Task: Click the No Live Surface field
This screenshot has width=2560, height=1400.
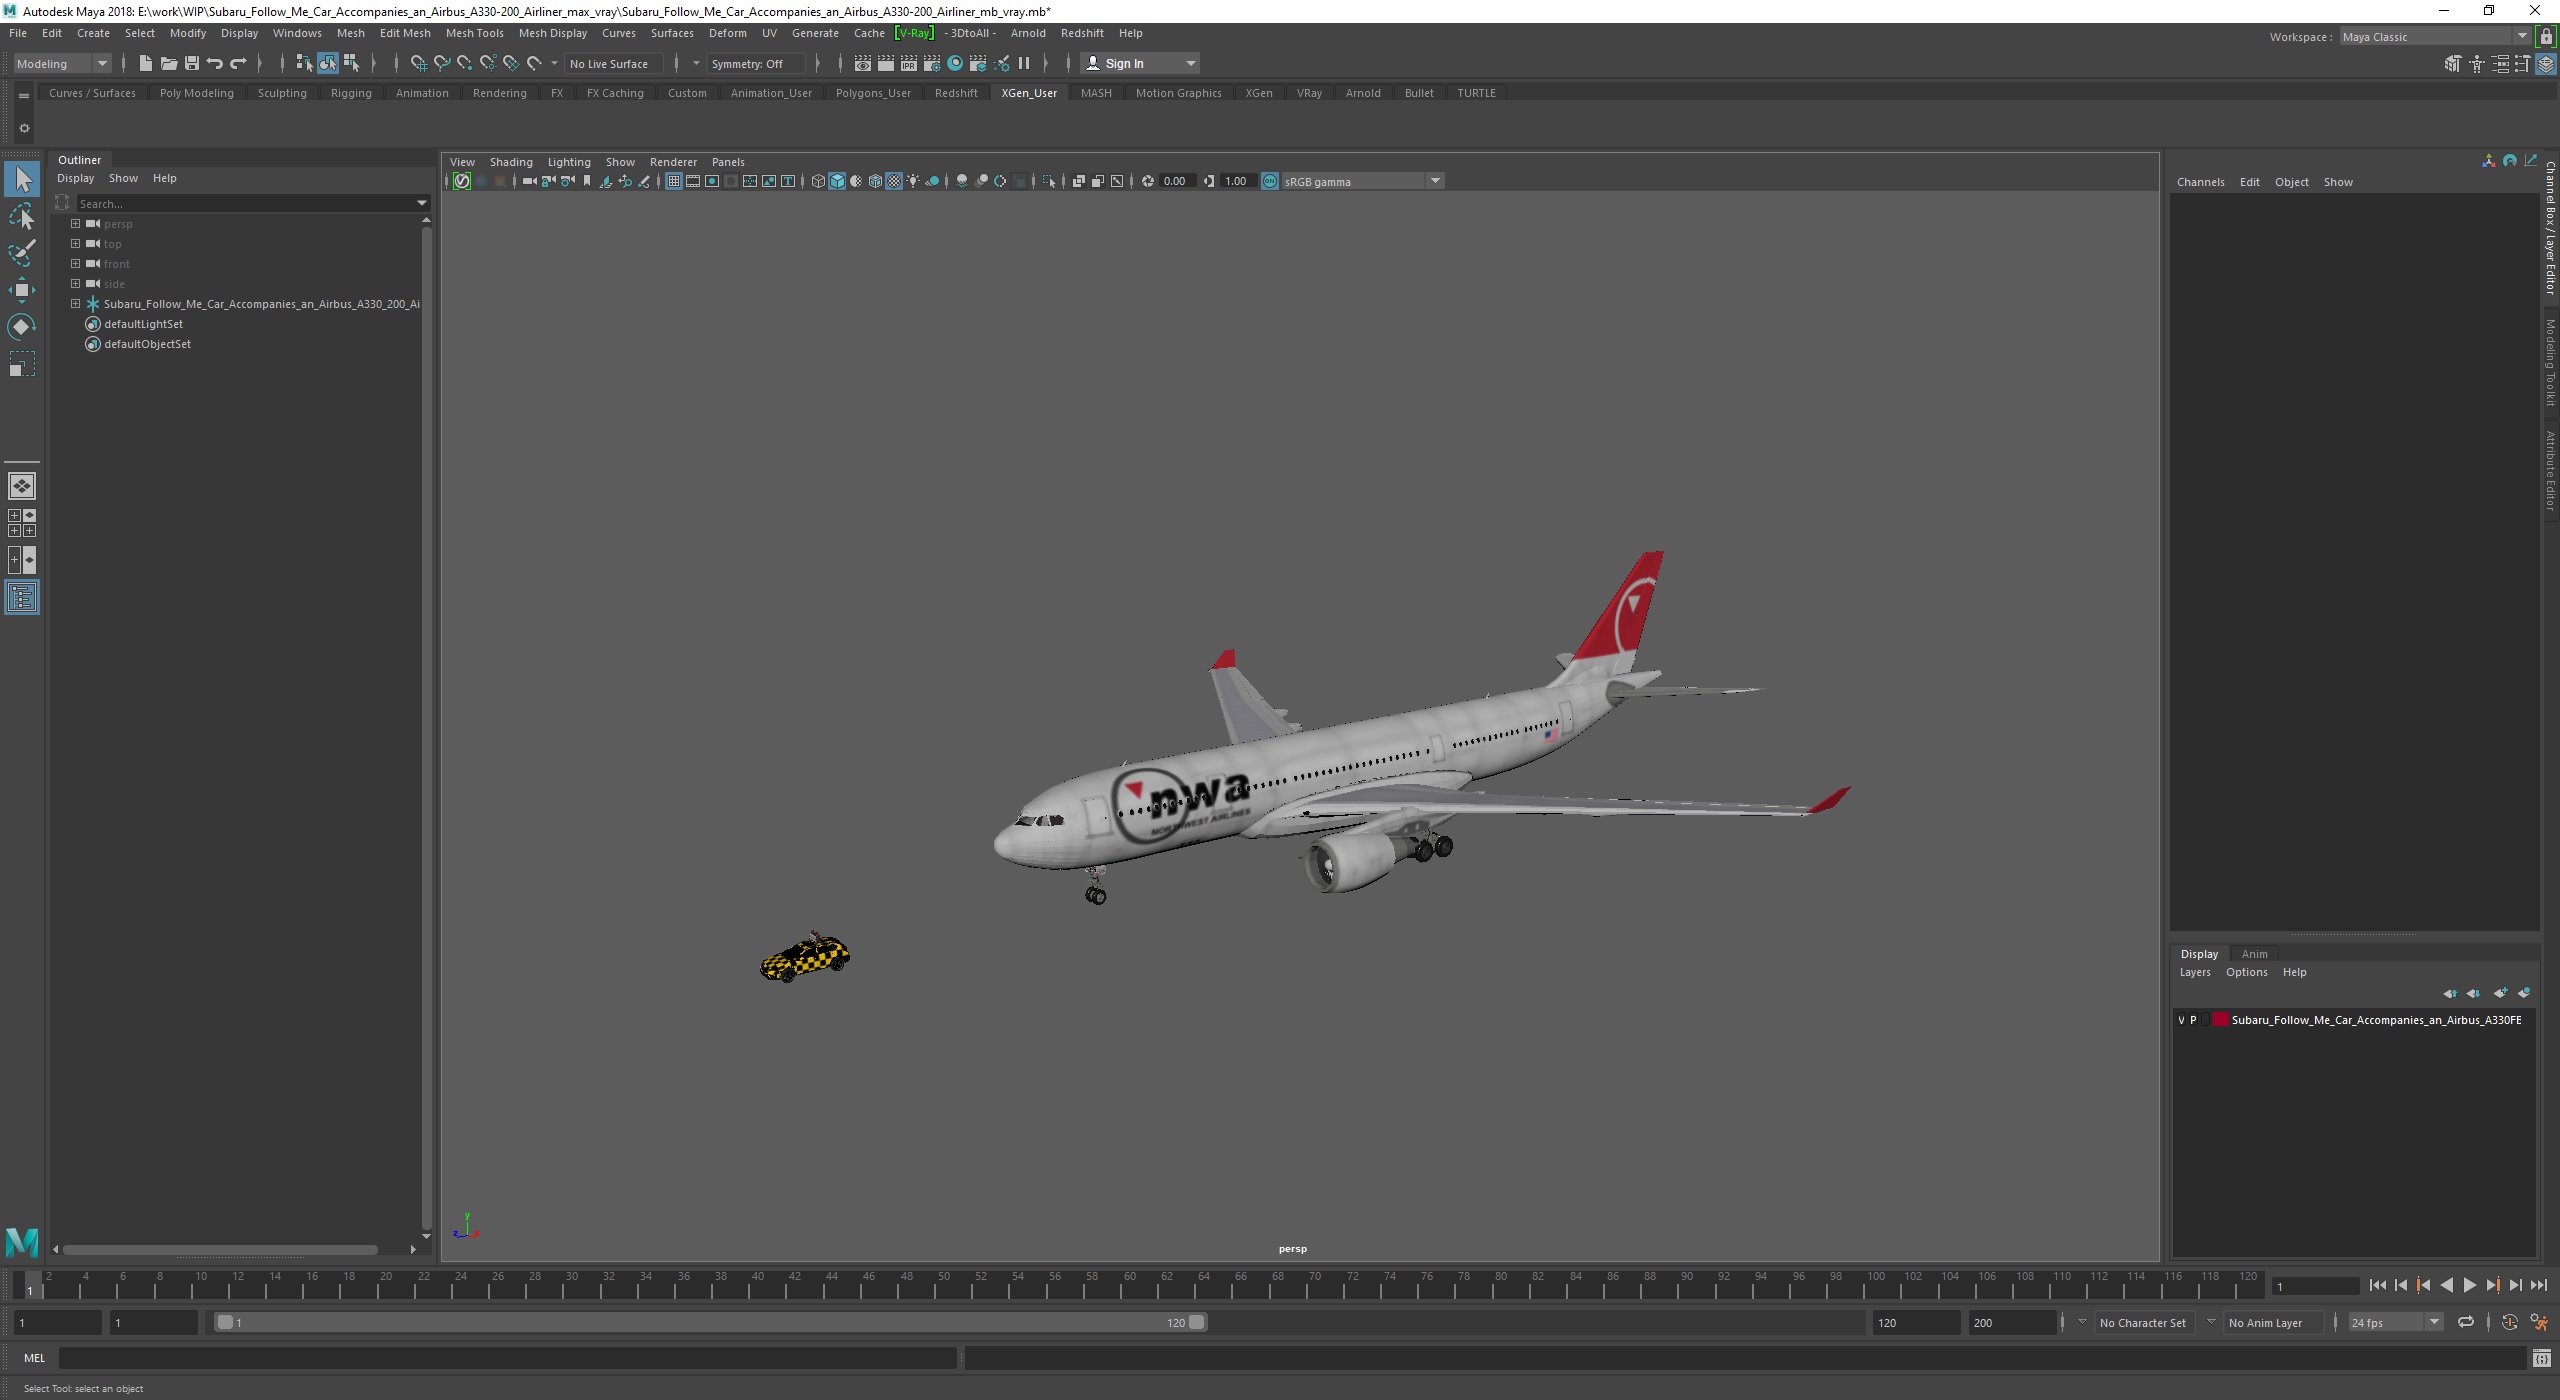Action: 612,63
